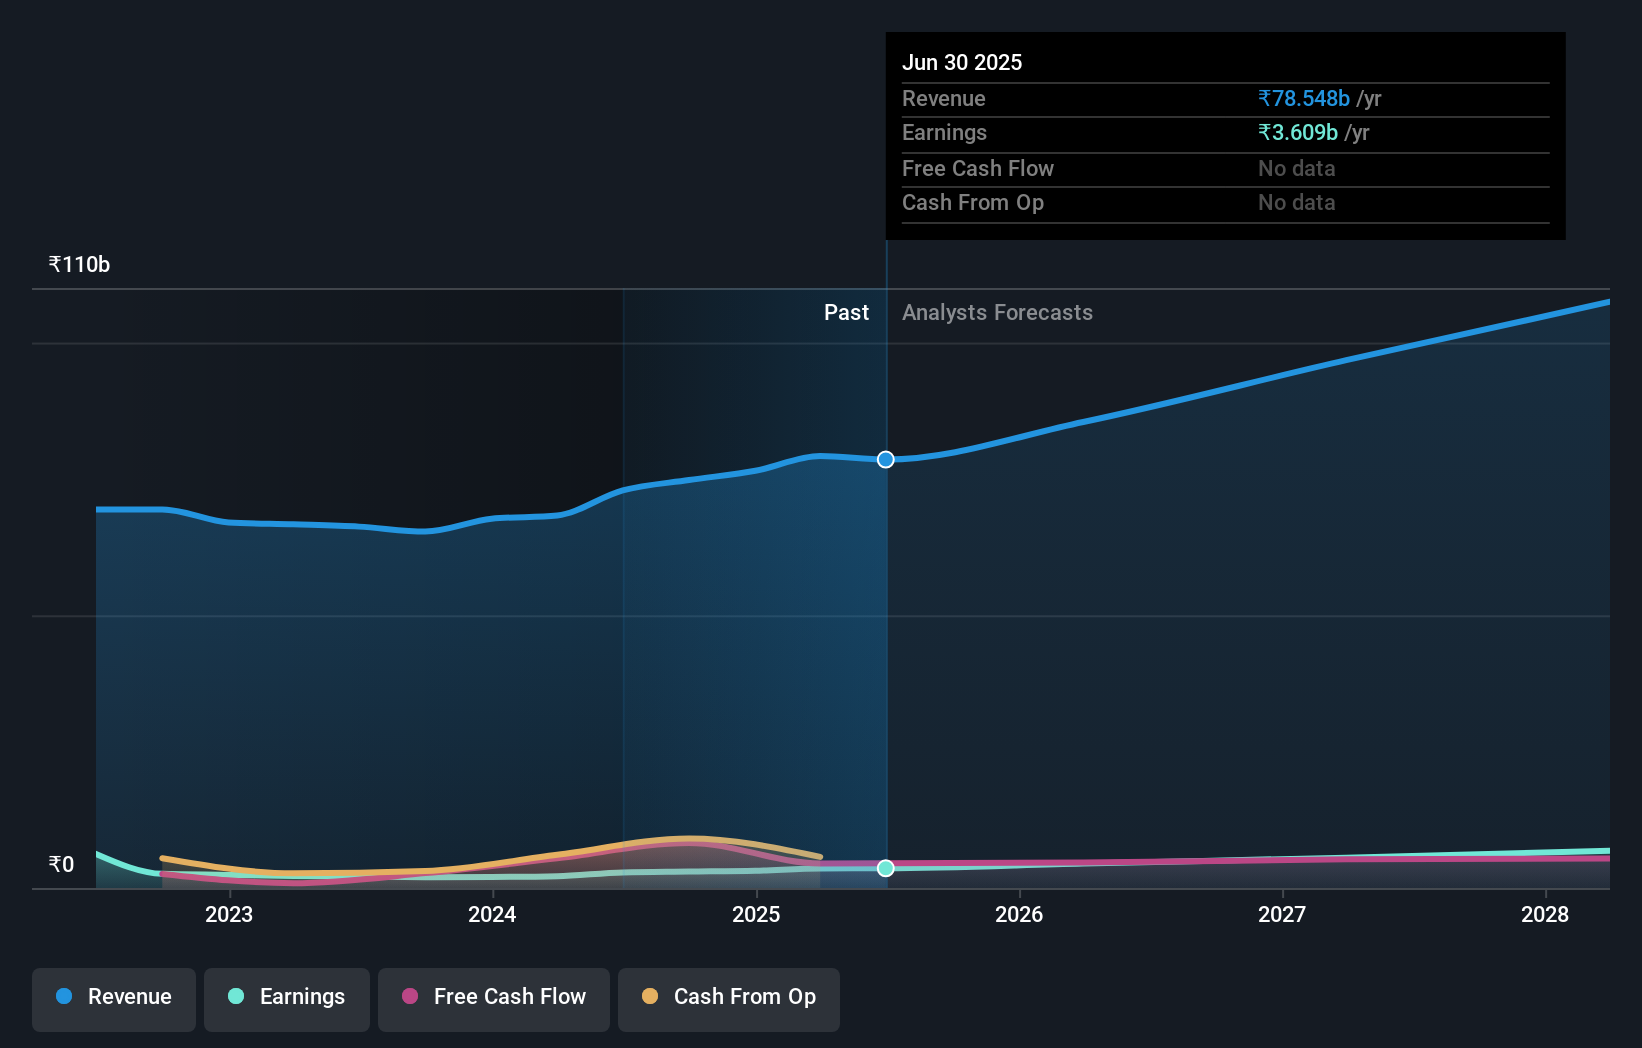Click the Cash From Op tooltip row label

(x=973, y=203)
